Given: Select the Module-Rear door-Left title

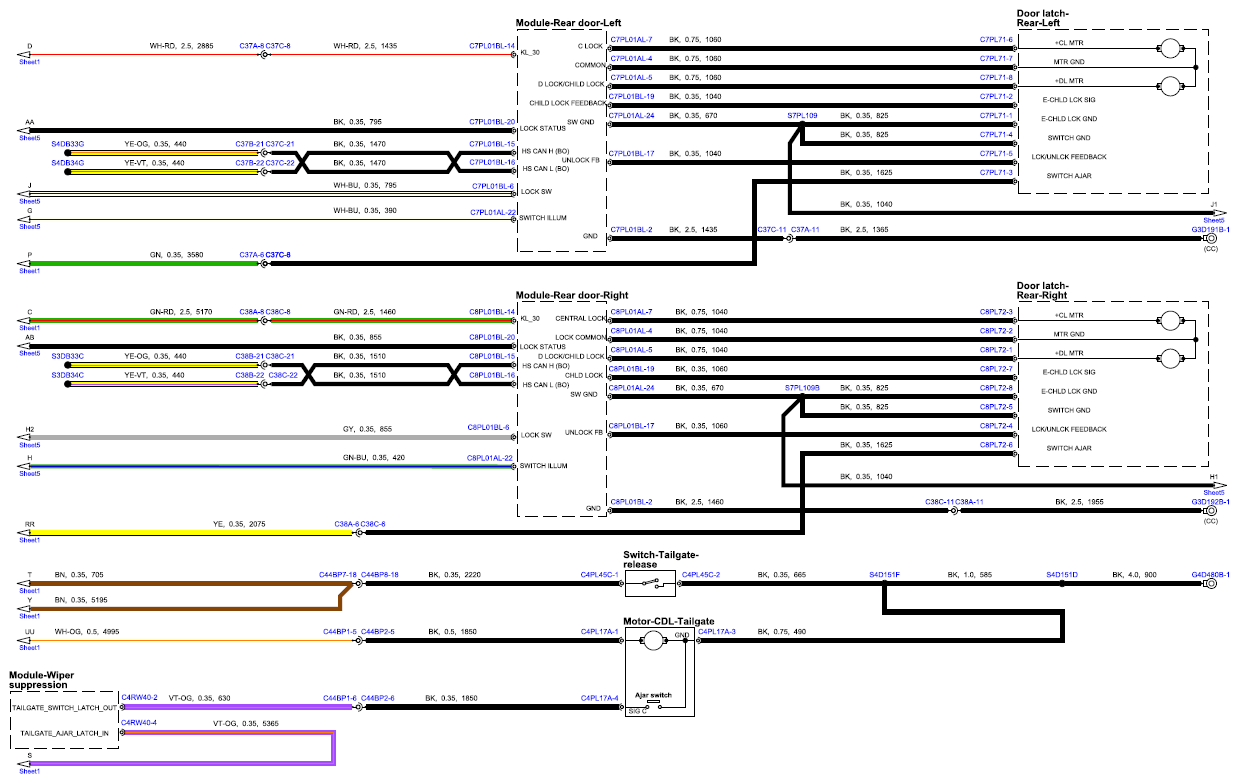Looking at the screenshot, I should (566, 23).
